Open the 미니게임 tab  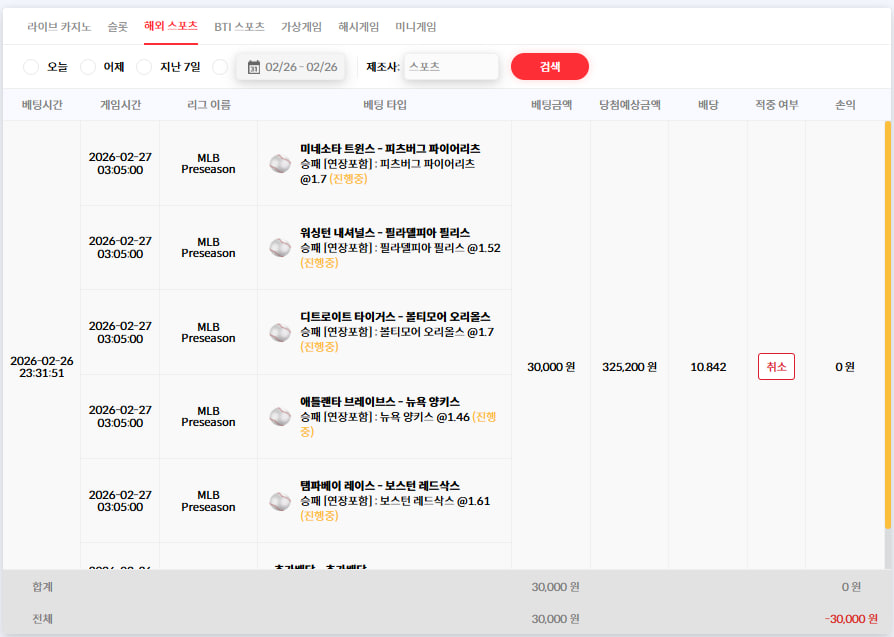pyautogui.click(x=416, y=27)
